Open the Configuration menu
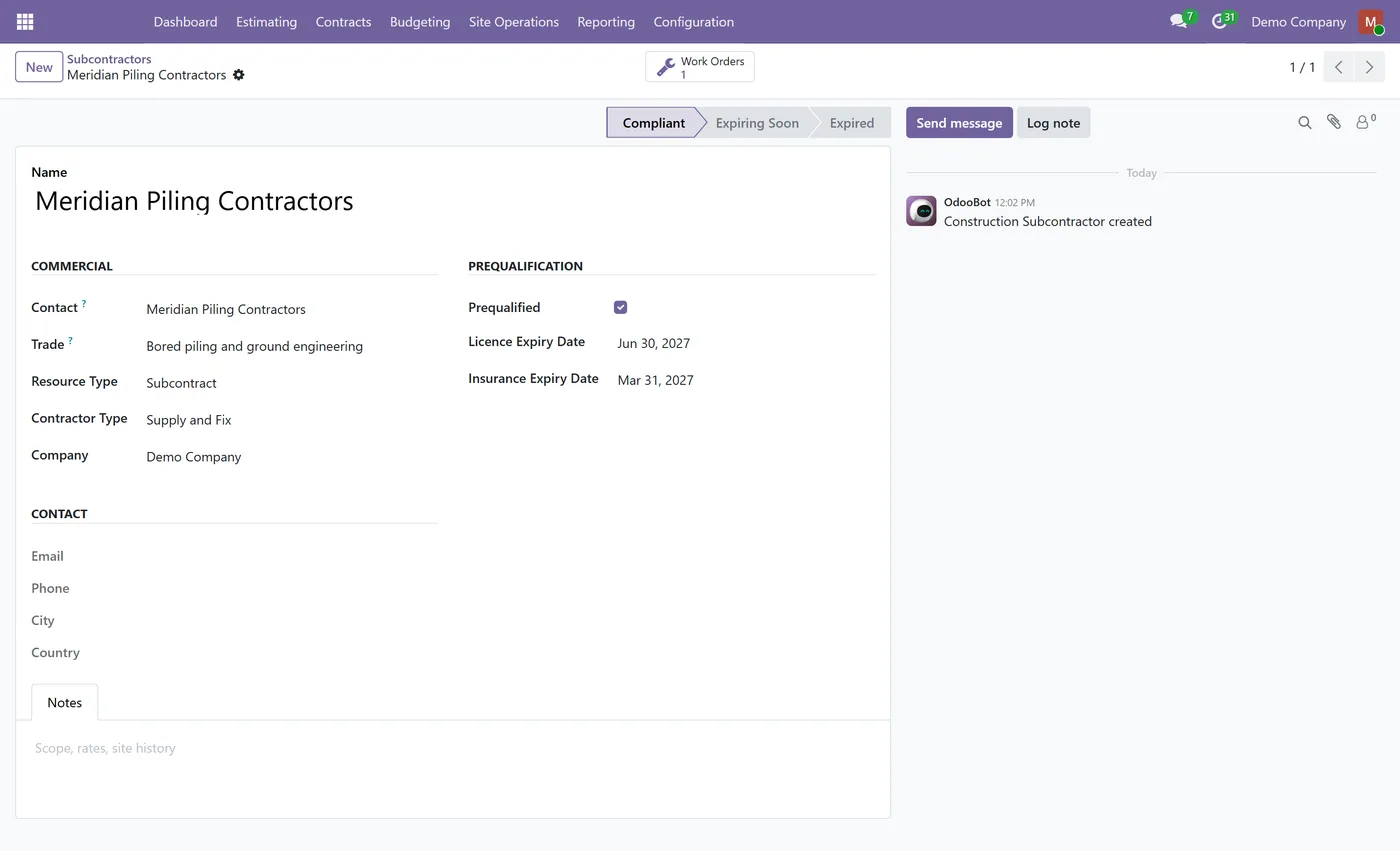Image resolution: width=1400 pixels, height=851 pixels. [x=693, y=21]
